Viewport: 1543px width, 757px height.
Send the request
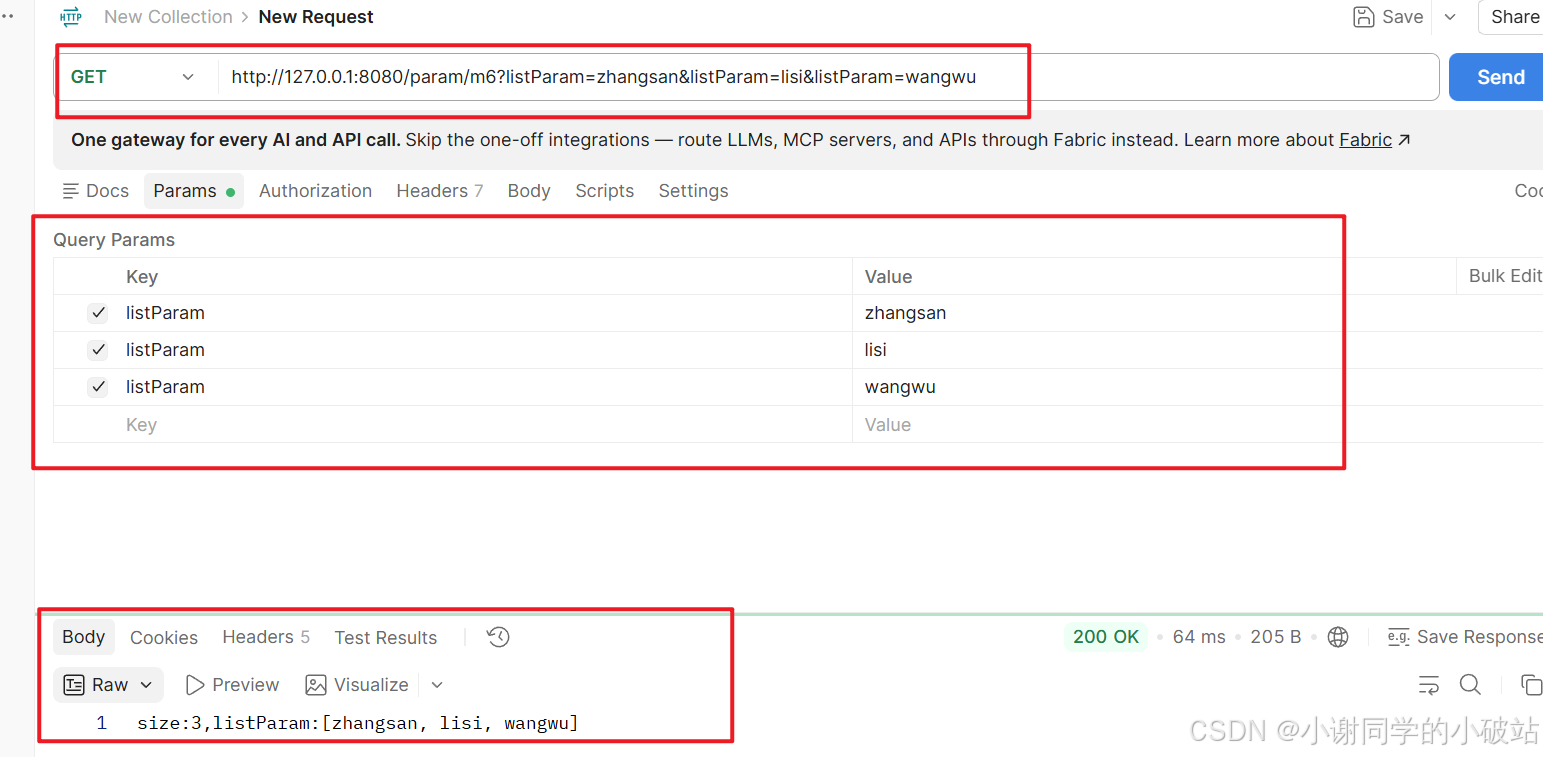click(1496, 77)
